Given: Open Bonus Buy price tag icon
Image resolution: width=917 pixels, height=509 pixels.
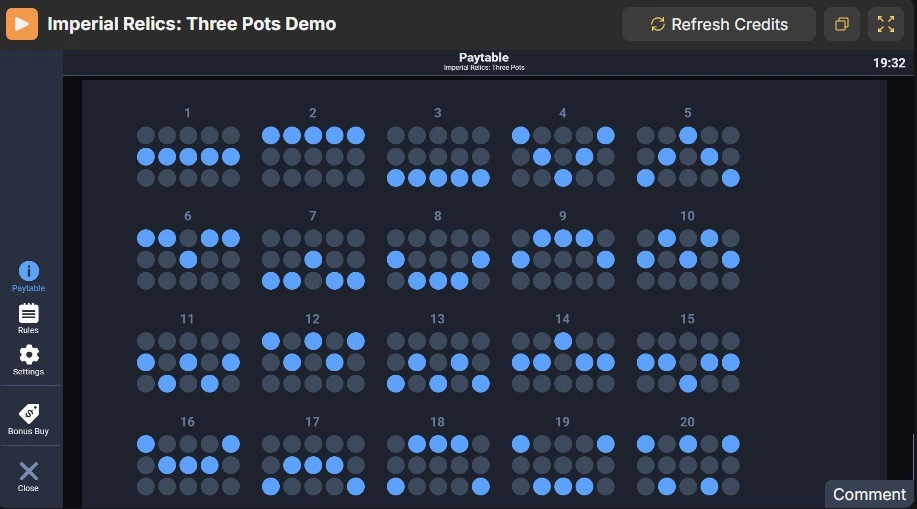Looking at the screenshot, I should tap(29, 414).
